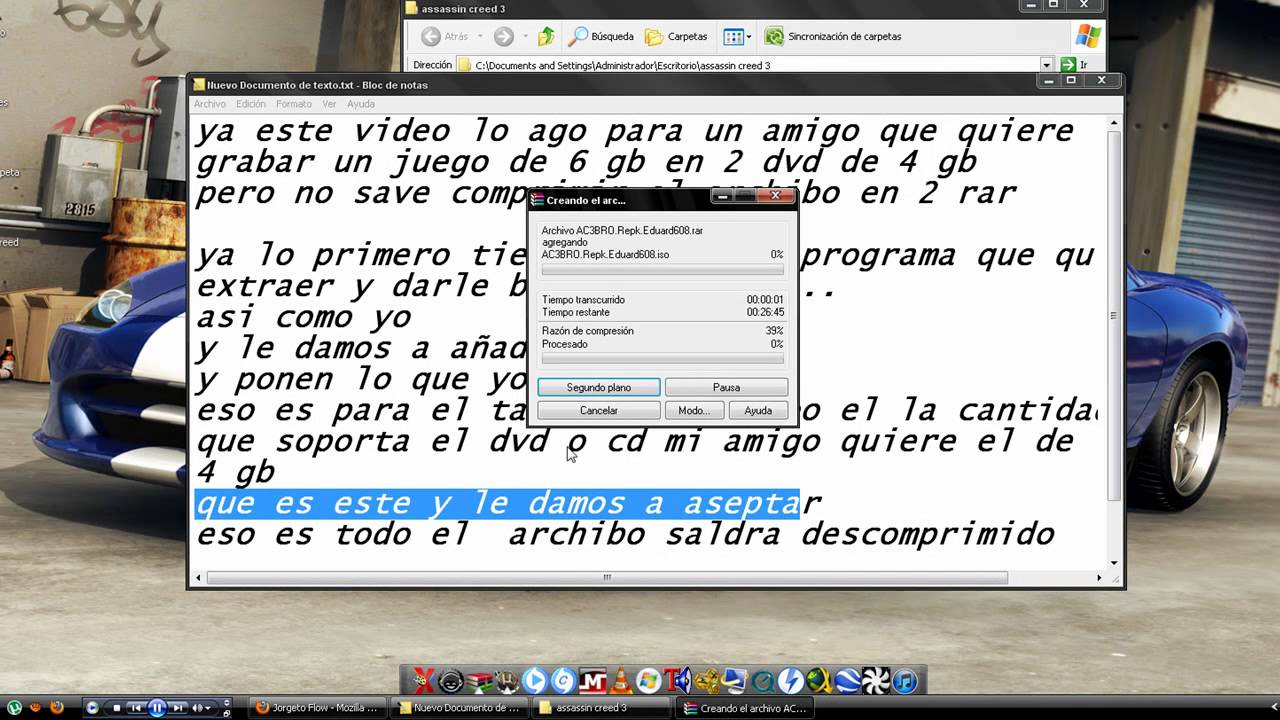Pause playback in the taskbar media player
Image resolution: width=1280 pixels, height=720 pixels.
[157, 707]
